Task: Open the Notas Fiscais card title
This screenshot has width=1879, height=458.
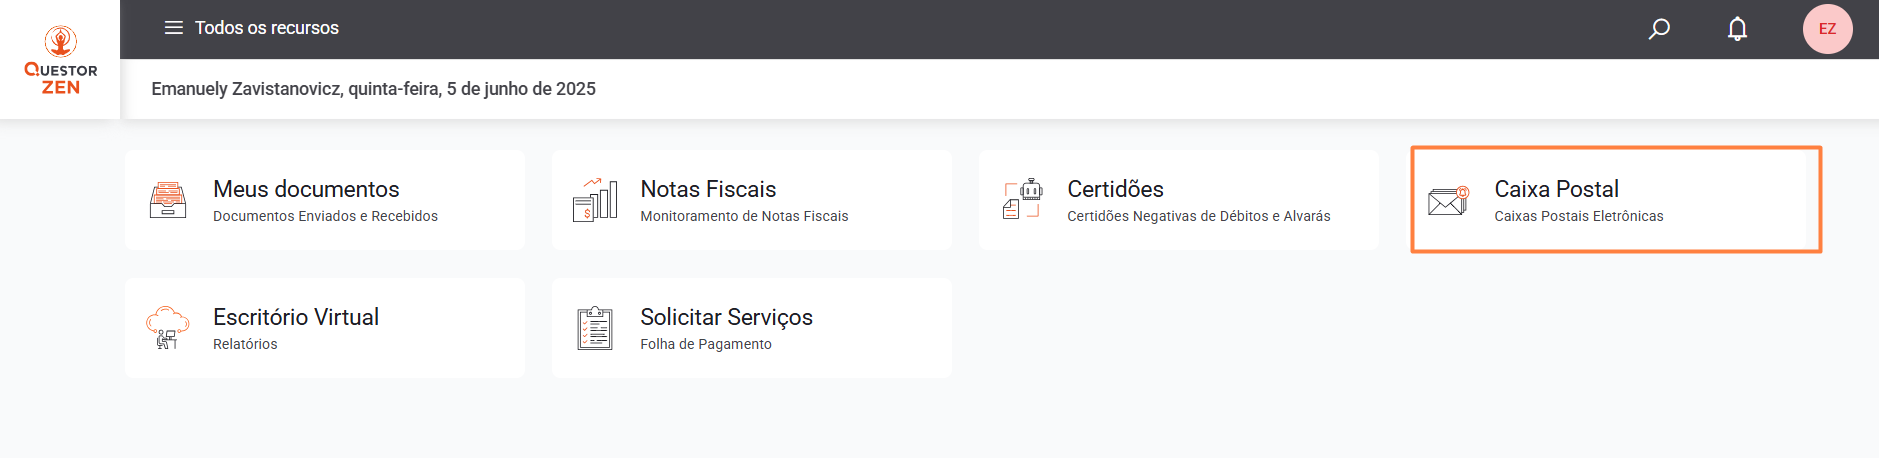Action: (x=708, y=189)
